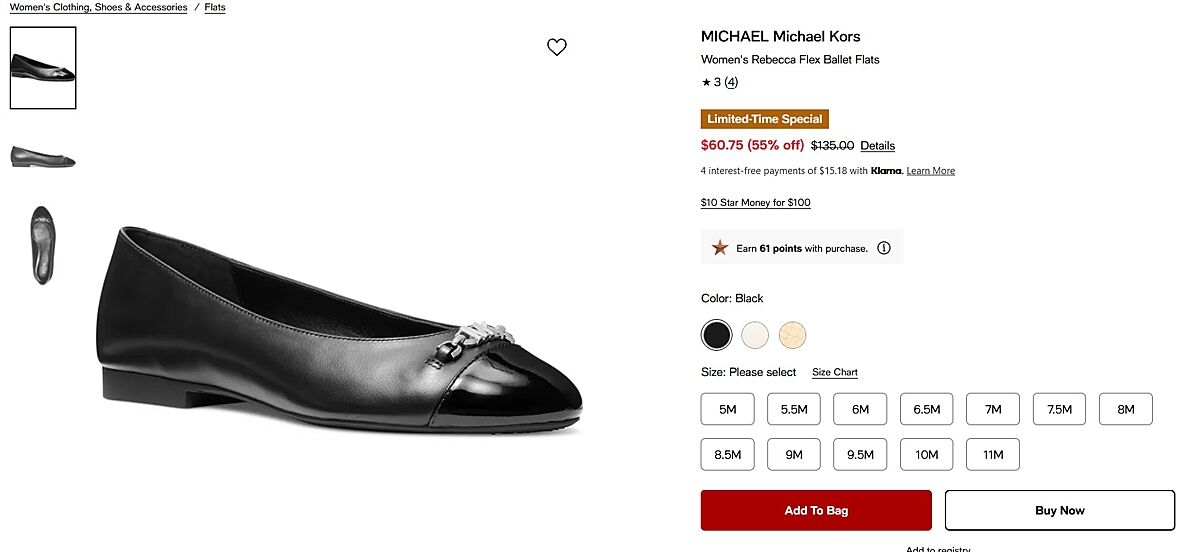
Task: Open the points info icon
Action: pyautogui.click(x=884, y=248)
